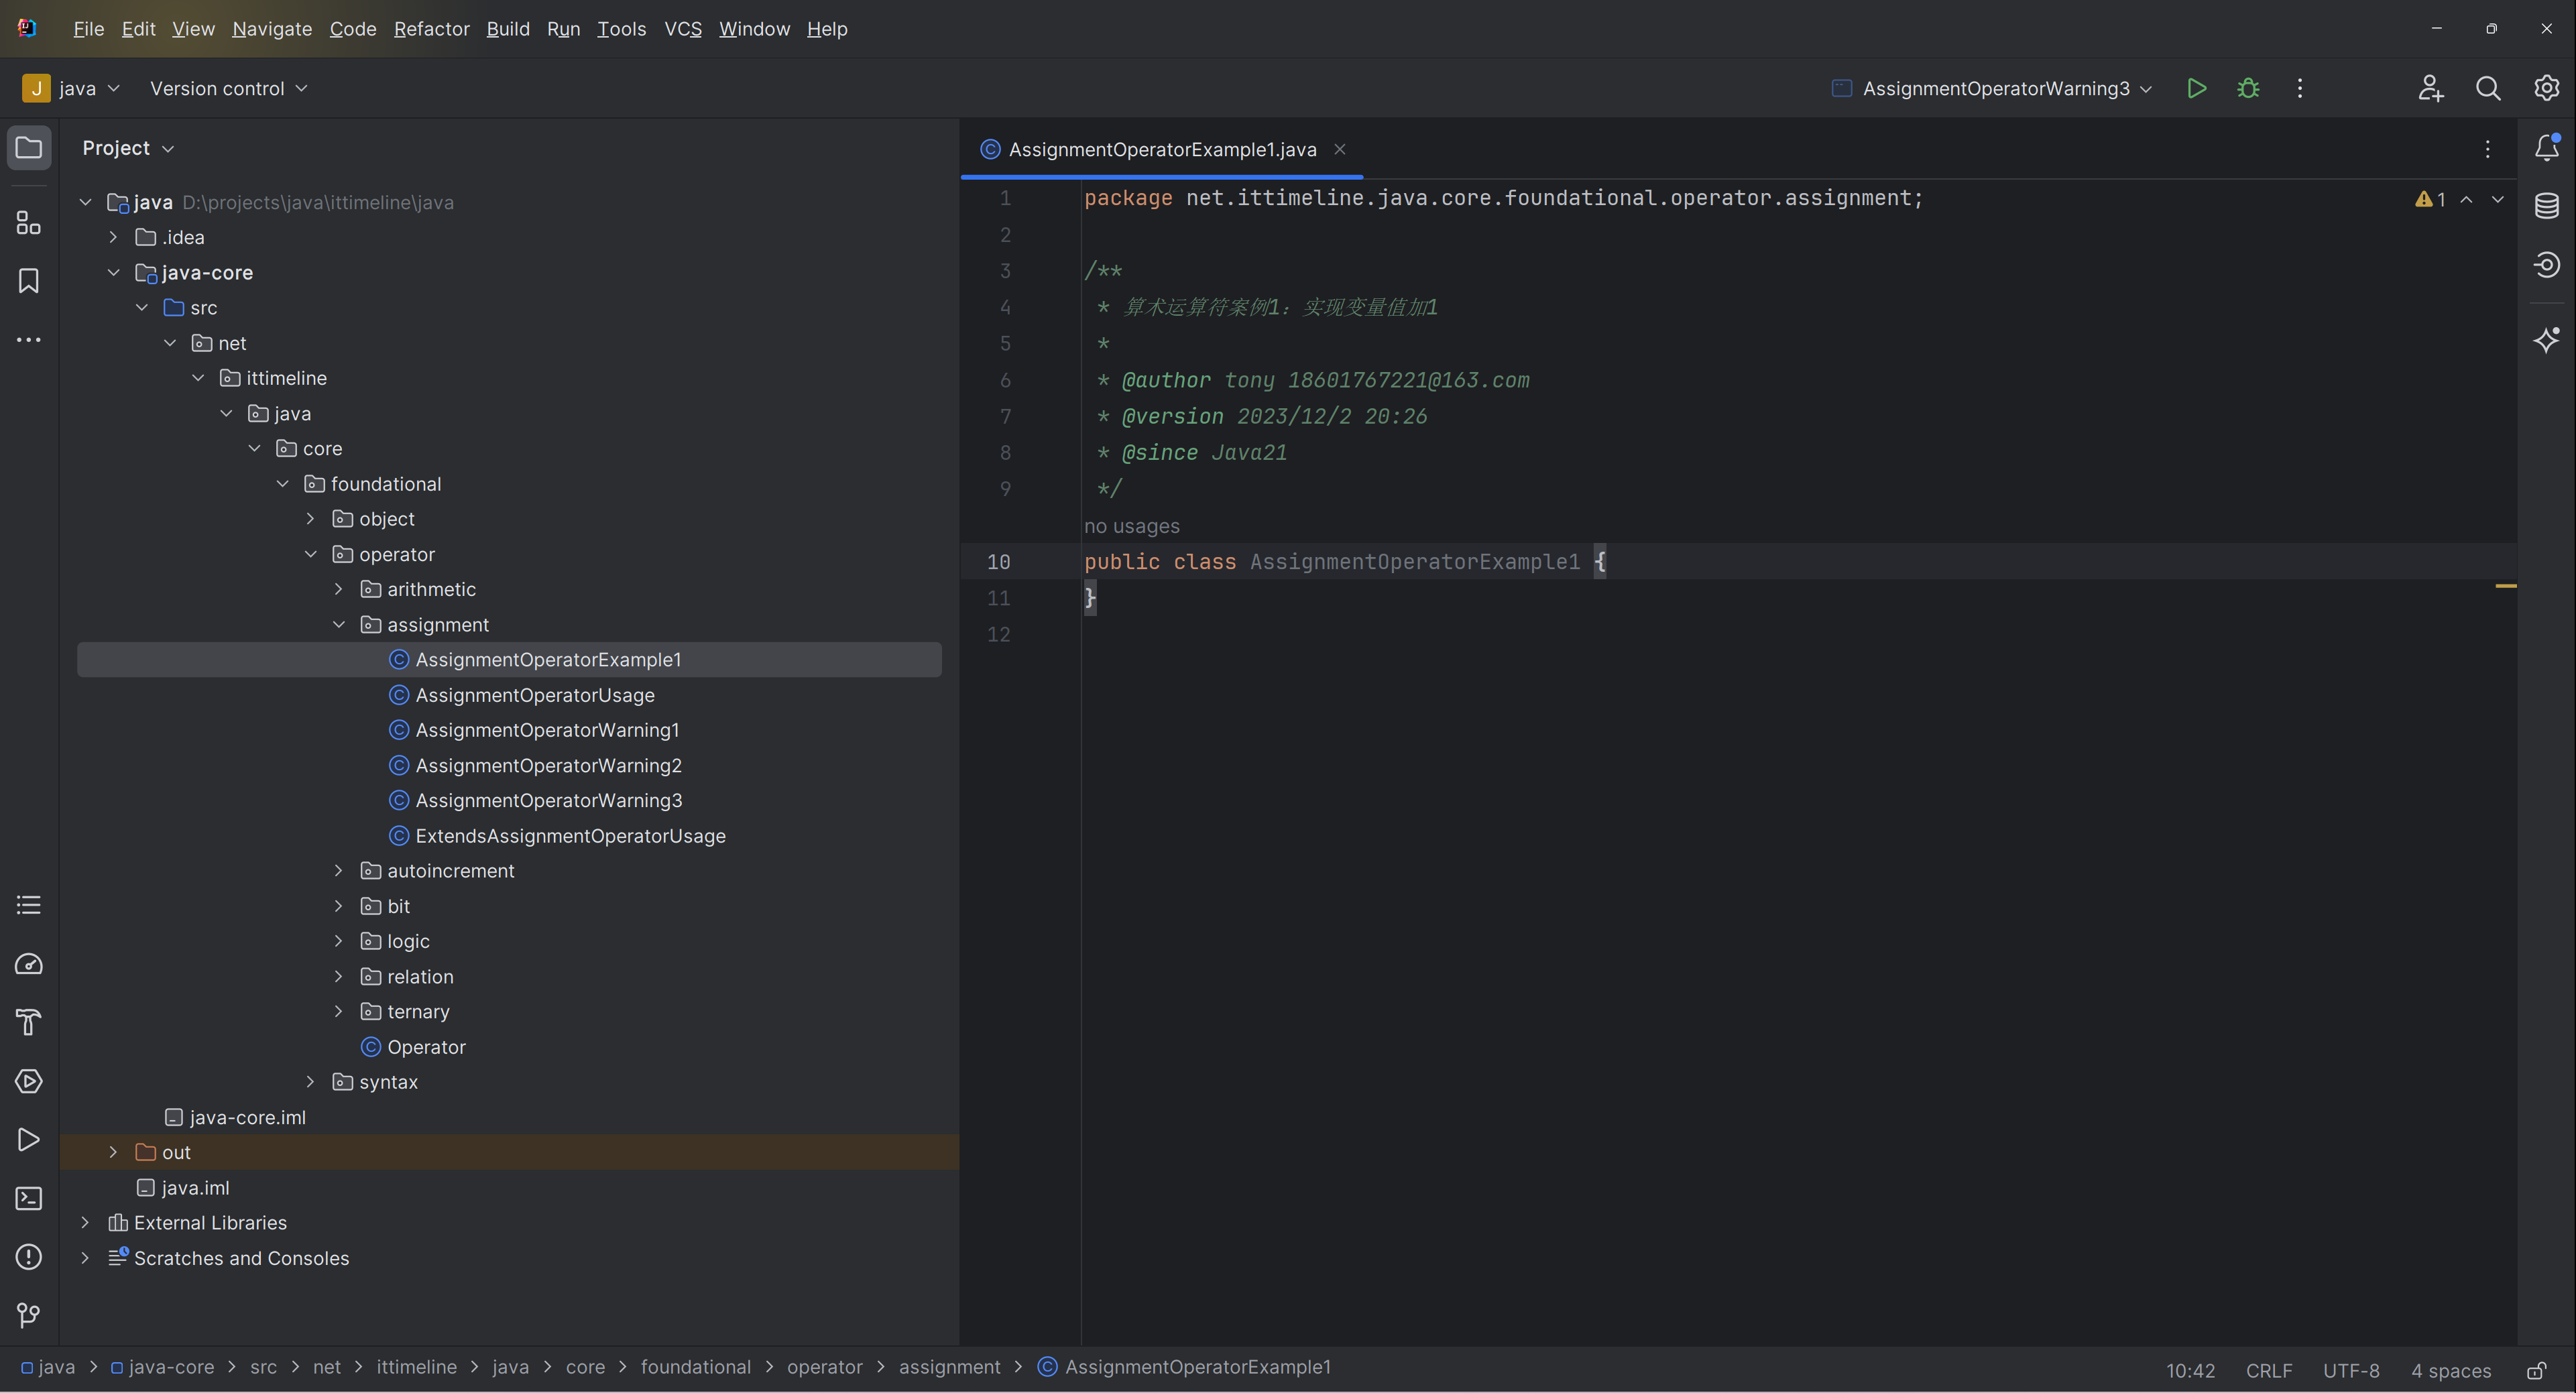Jump to previous highlighted warning arrow
Viewport: 2576px width, 1393px height.
[x=2467, y=199]
